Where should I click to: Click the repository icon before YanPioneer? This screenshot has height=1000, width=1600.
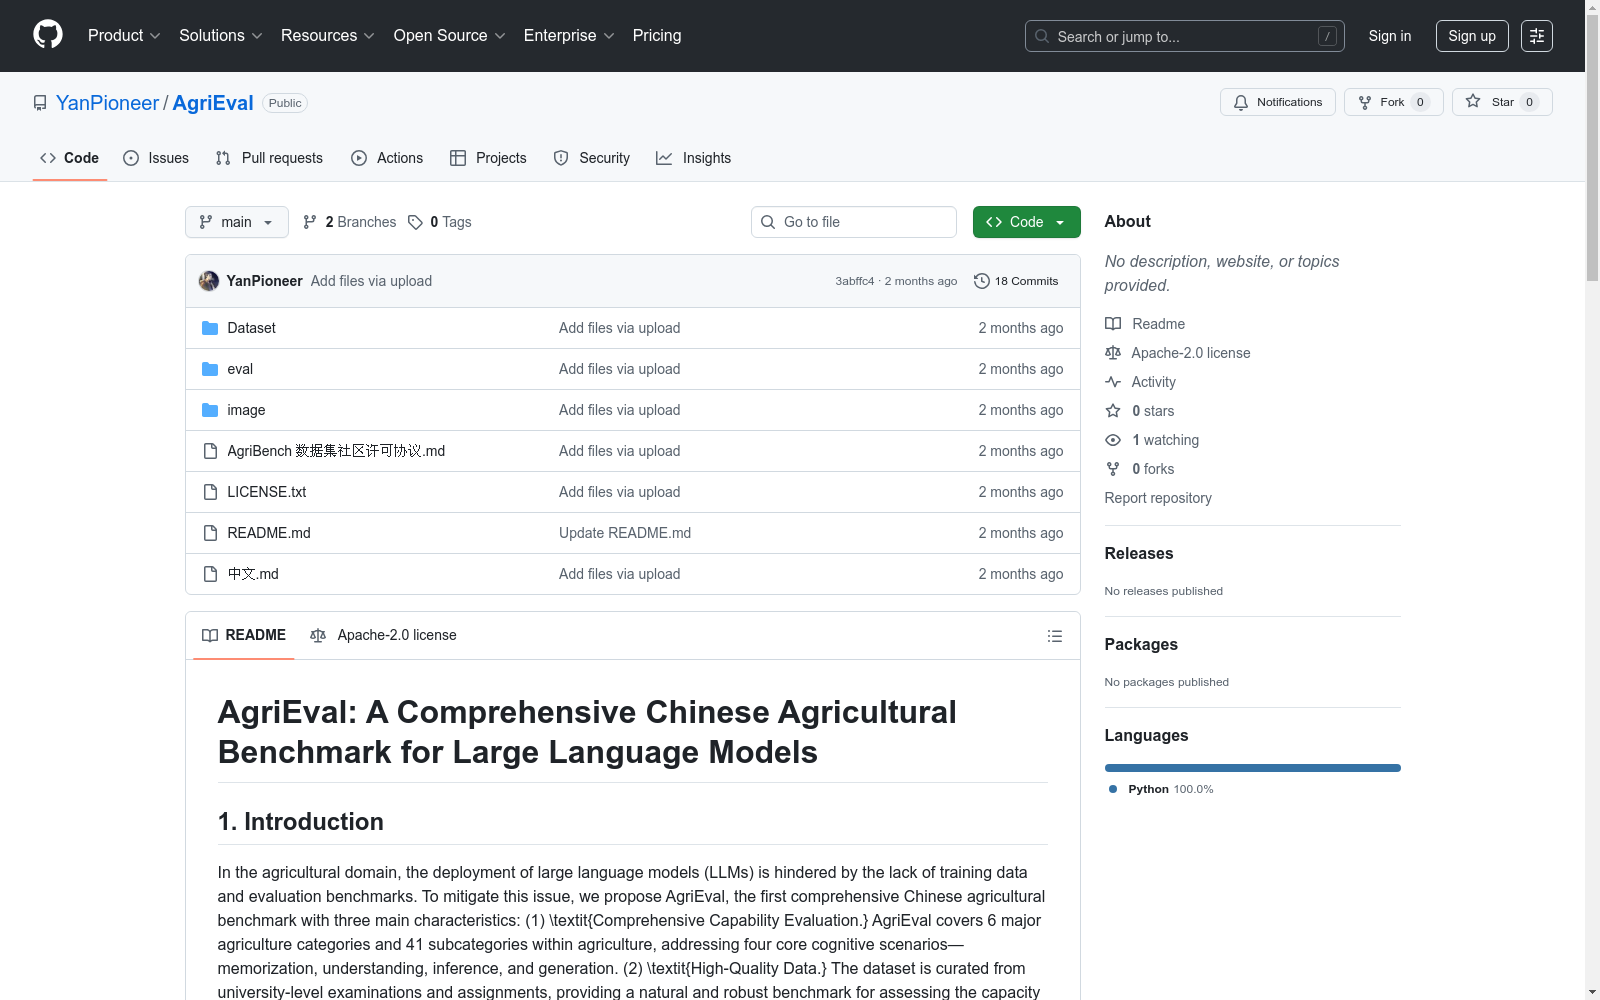40,103
